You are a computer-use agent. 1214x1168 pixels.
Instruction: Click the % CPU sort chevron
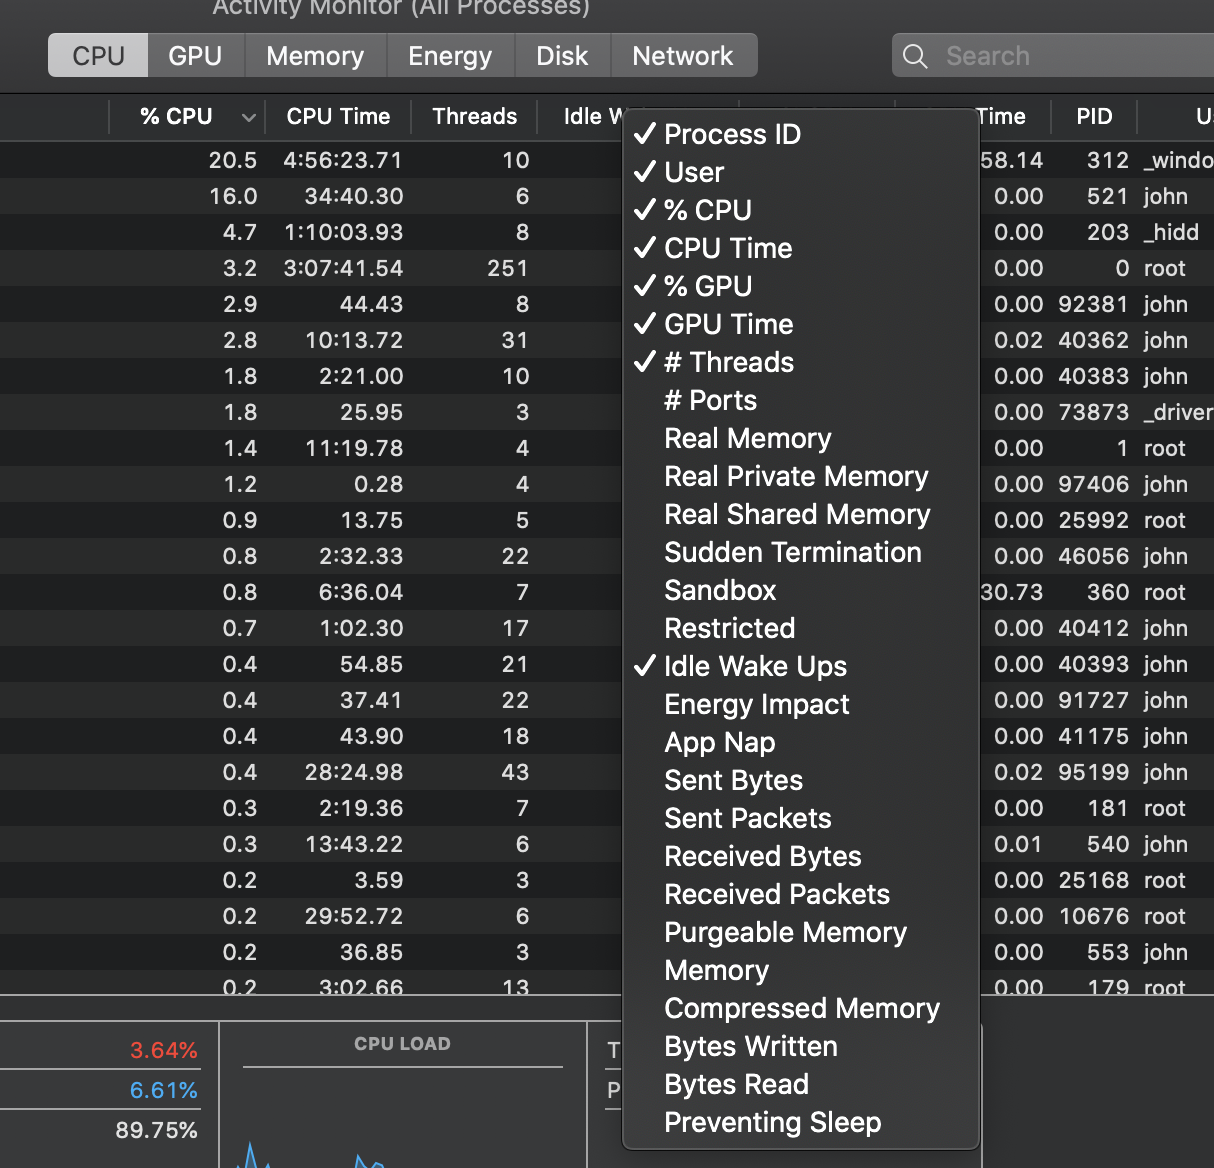click(248, 118)
